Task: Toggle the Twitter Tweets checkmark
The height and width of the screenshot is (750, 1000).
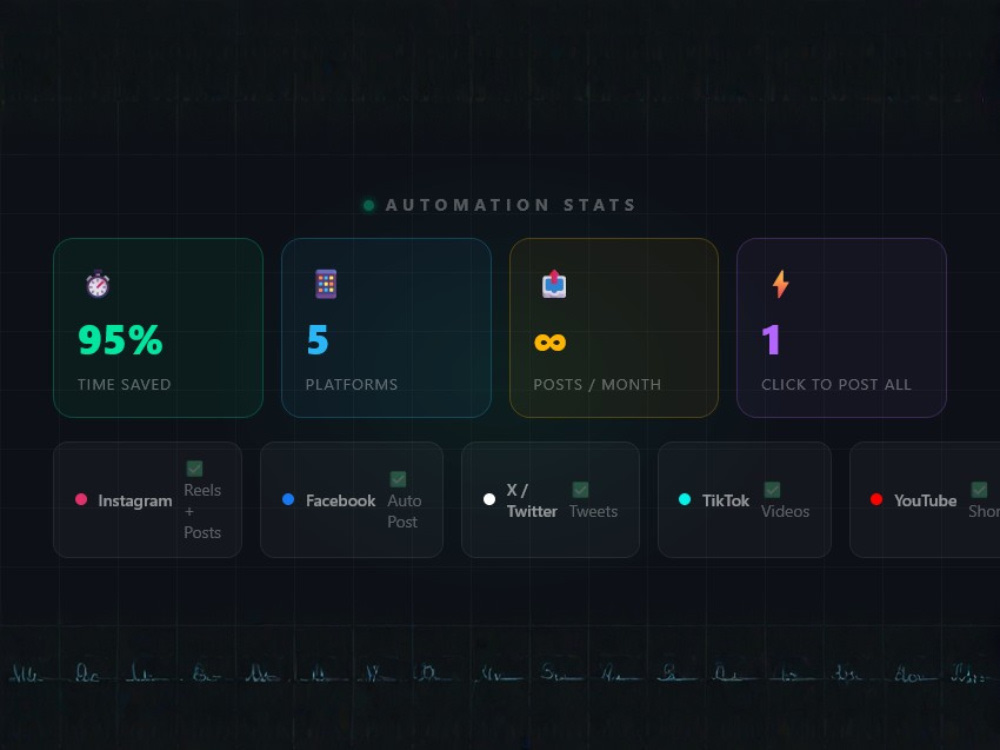Action: 580,490
